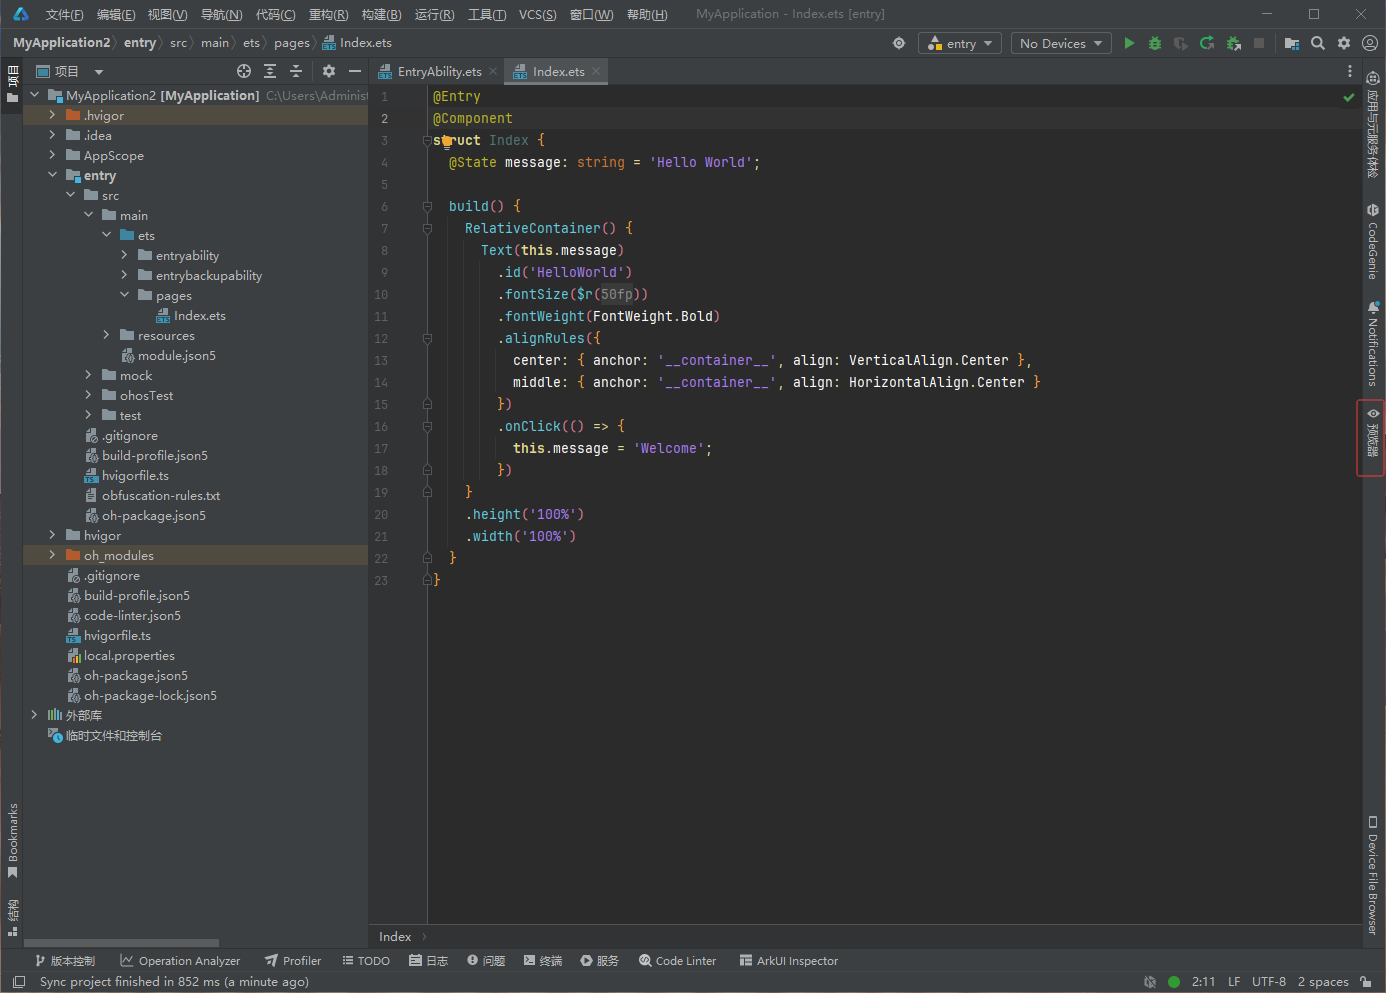Viewport: 1386px width, 993px height.
Task: Open Operation Analyzer tool window
Action: coord(180,961)
